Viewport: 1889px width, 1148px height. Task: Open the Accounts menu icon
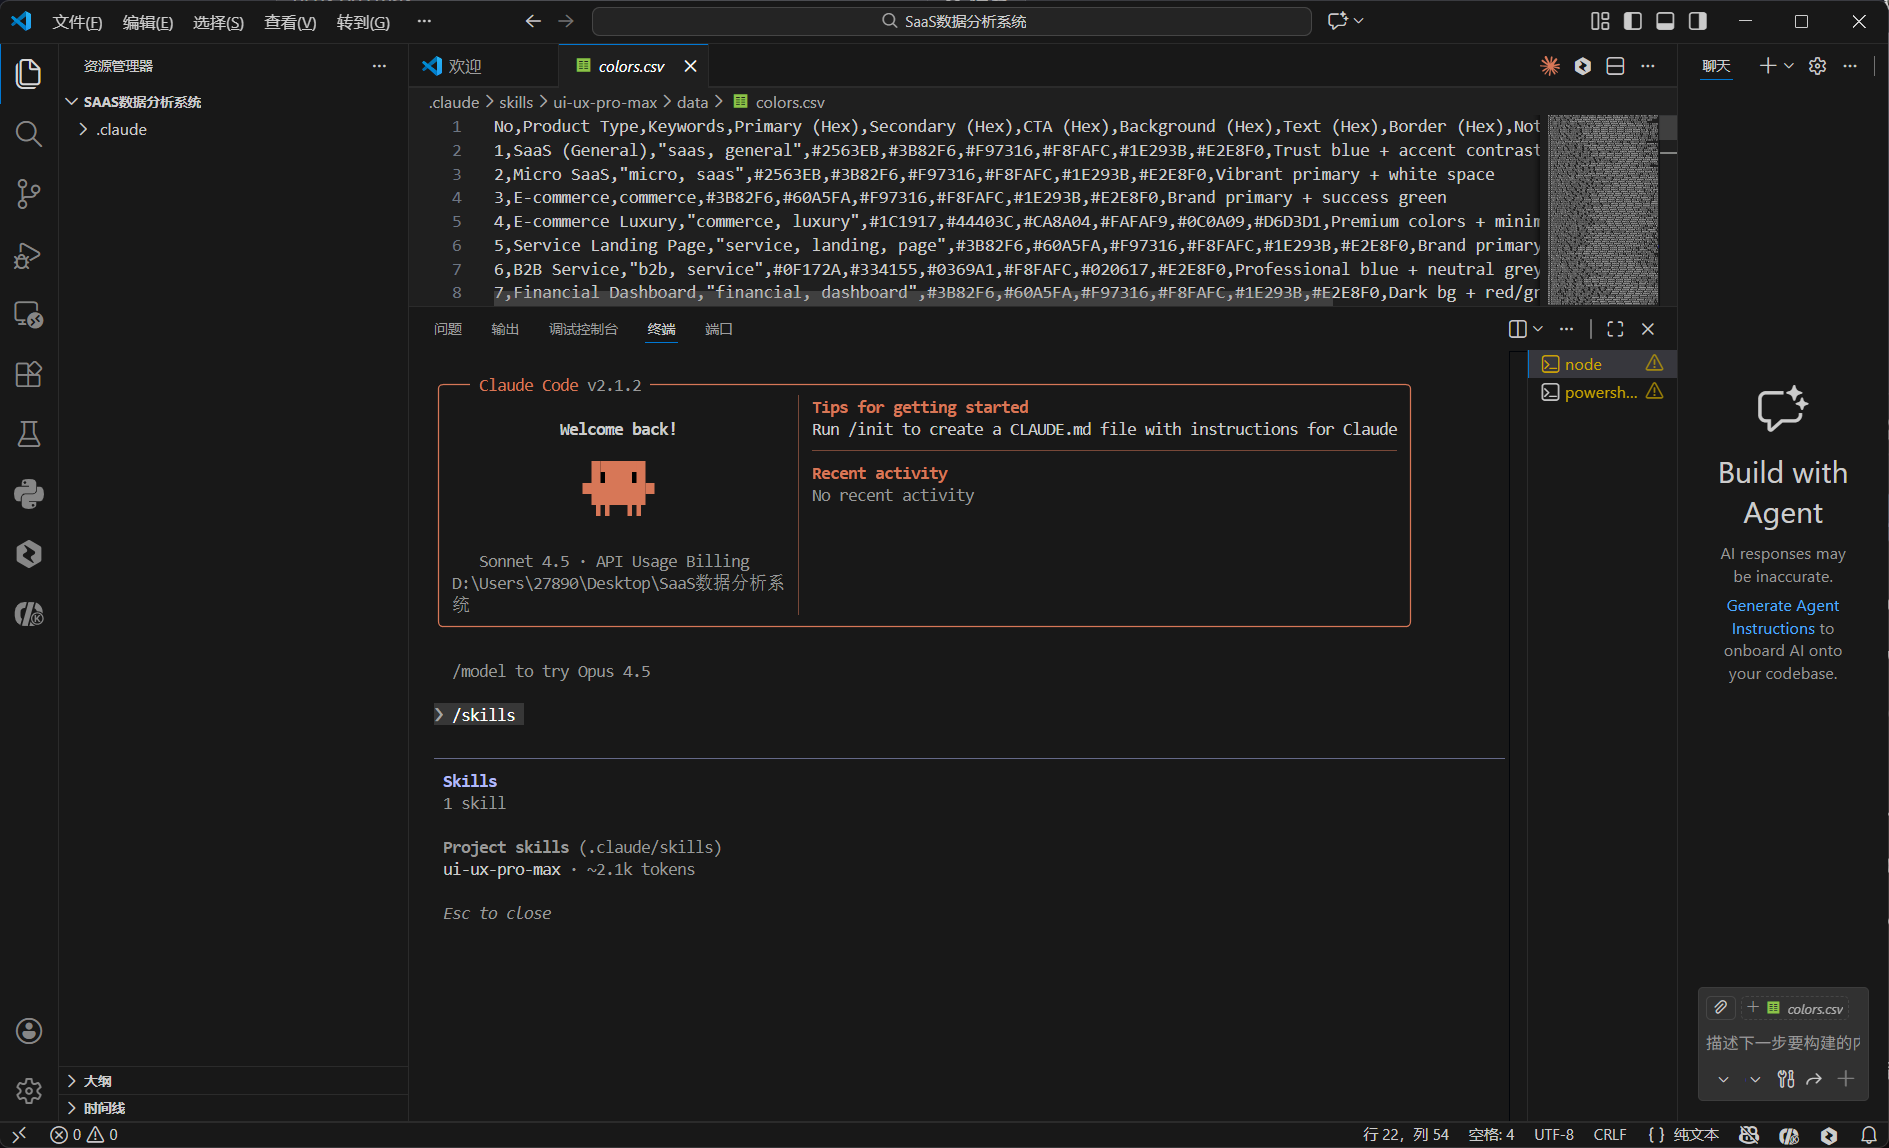pyautogui.click(x=29, y=1031)
